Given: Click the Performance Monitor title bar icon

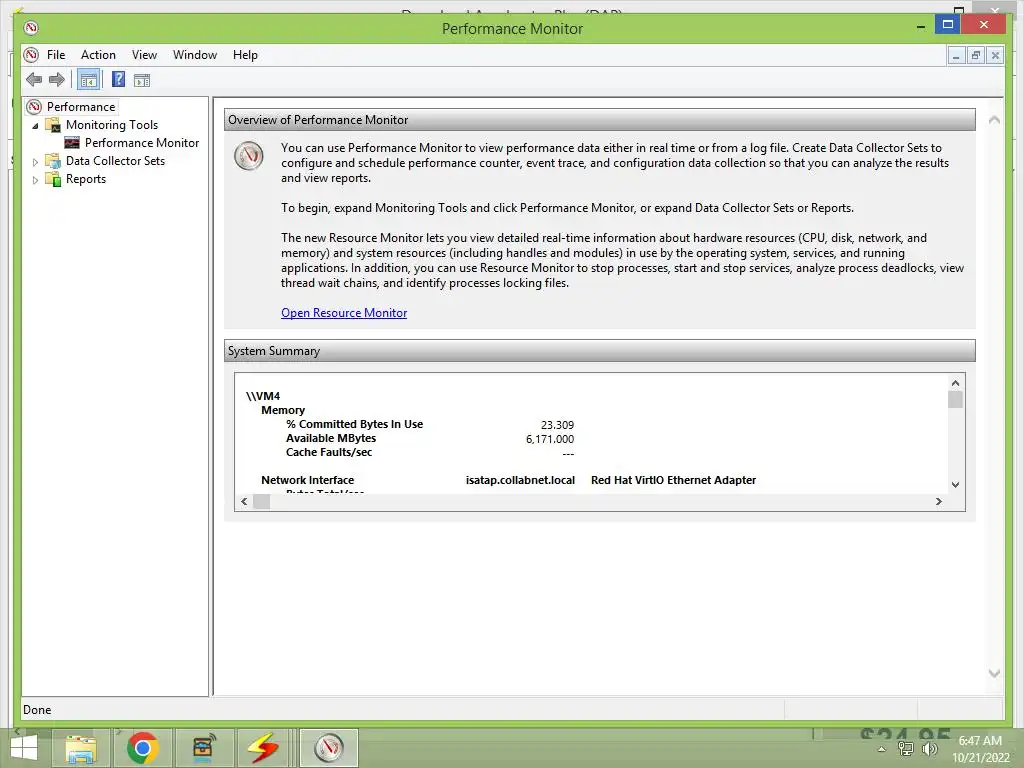Looking at the screenshot, I should pyautogui.click(x=31, y=28).
